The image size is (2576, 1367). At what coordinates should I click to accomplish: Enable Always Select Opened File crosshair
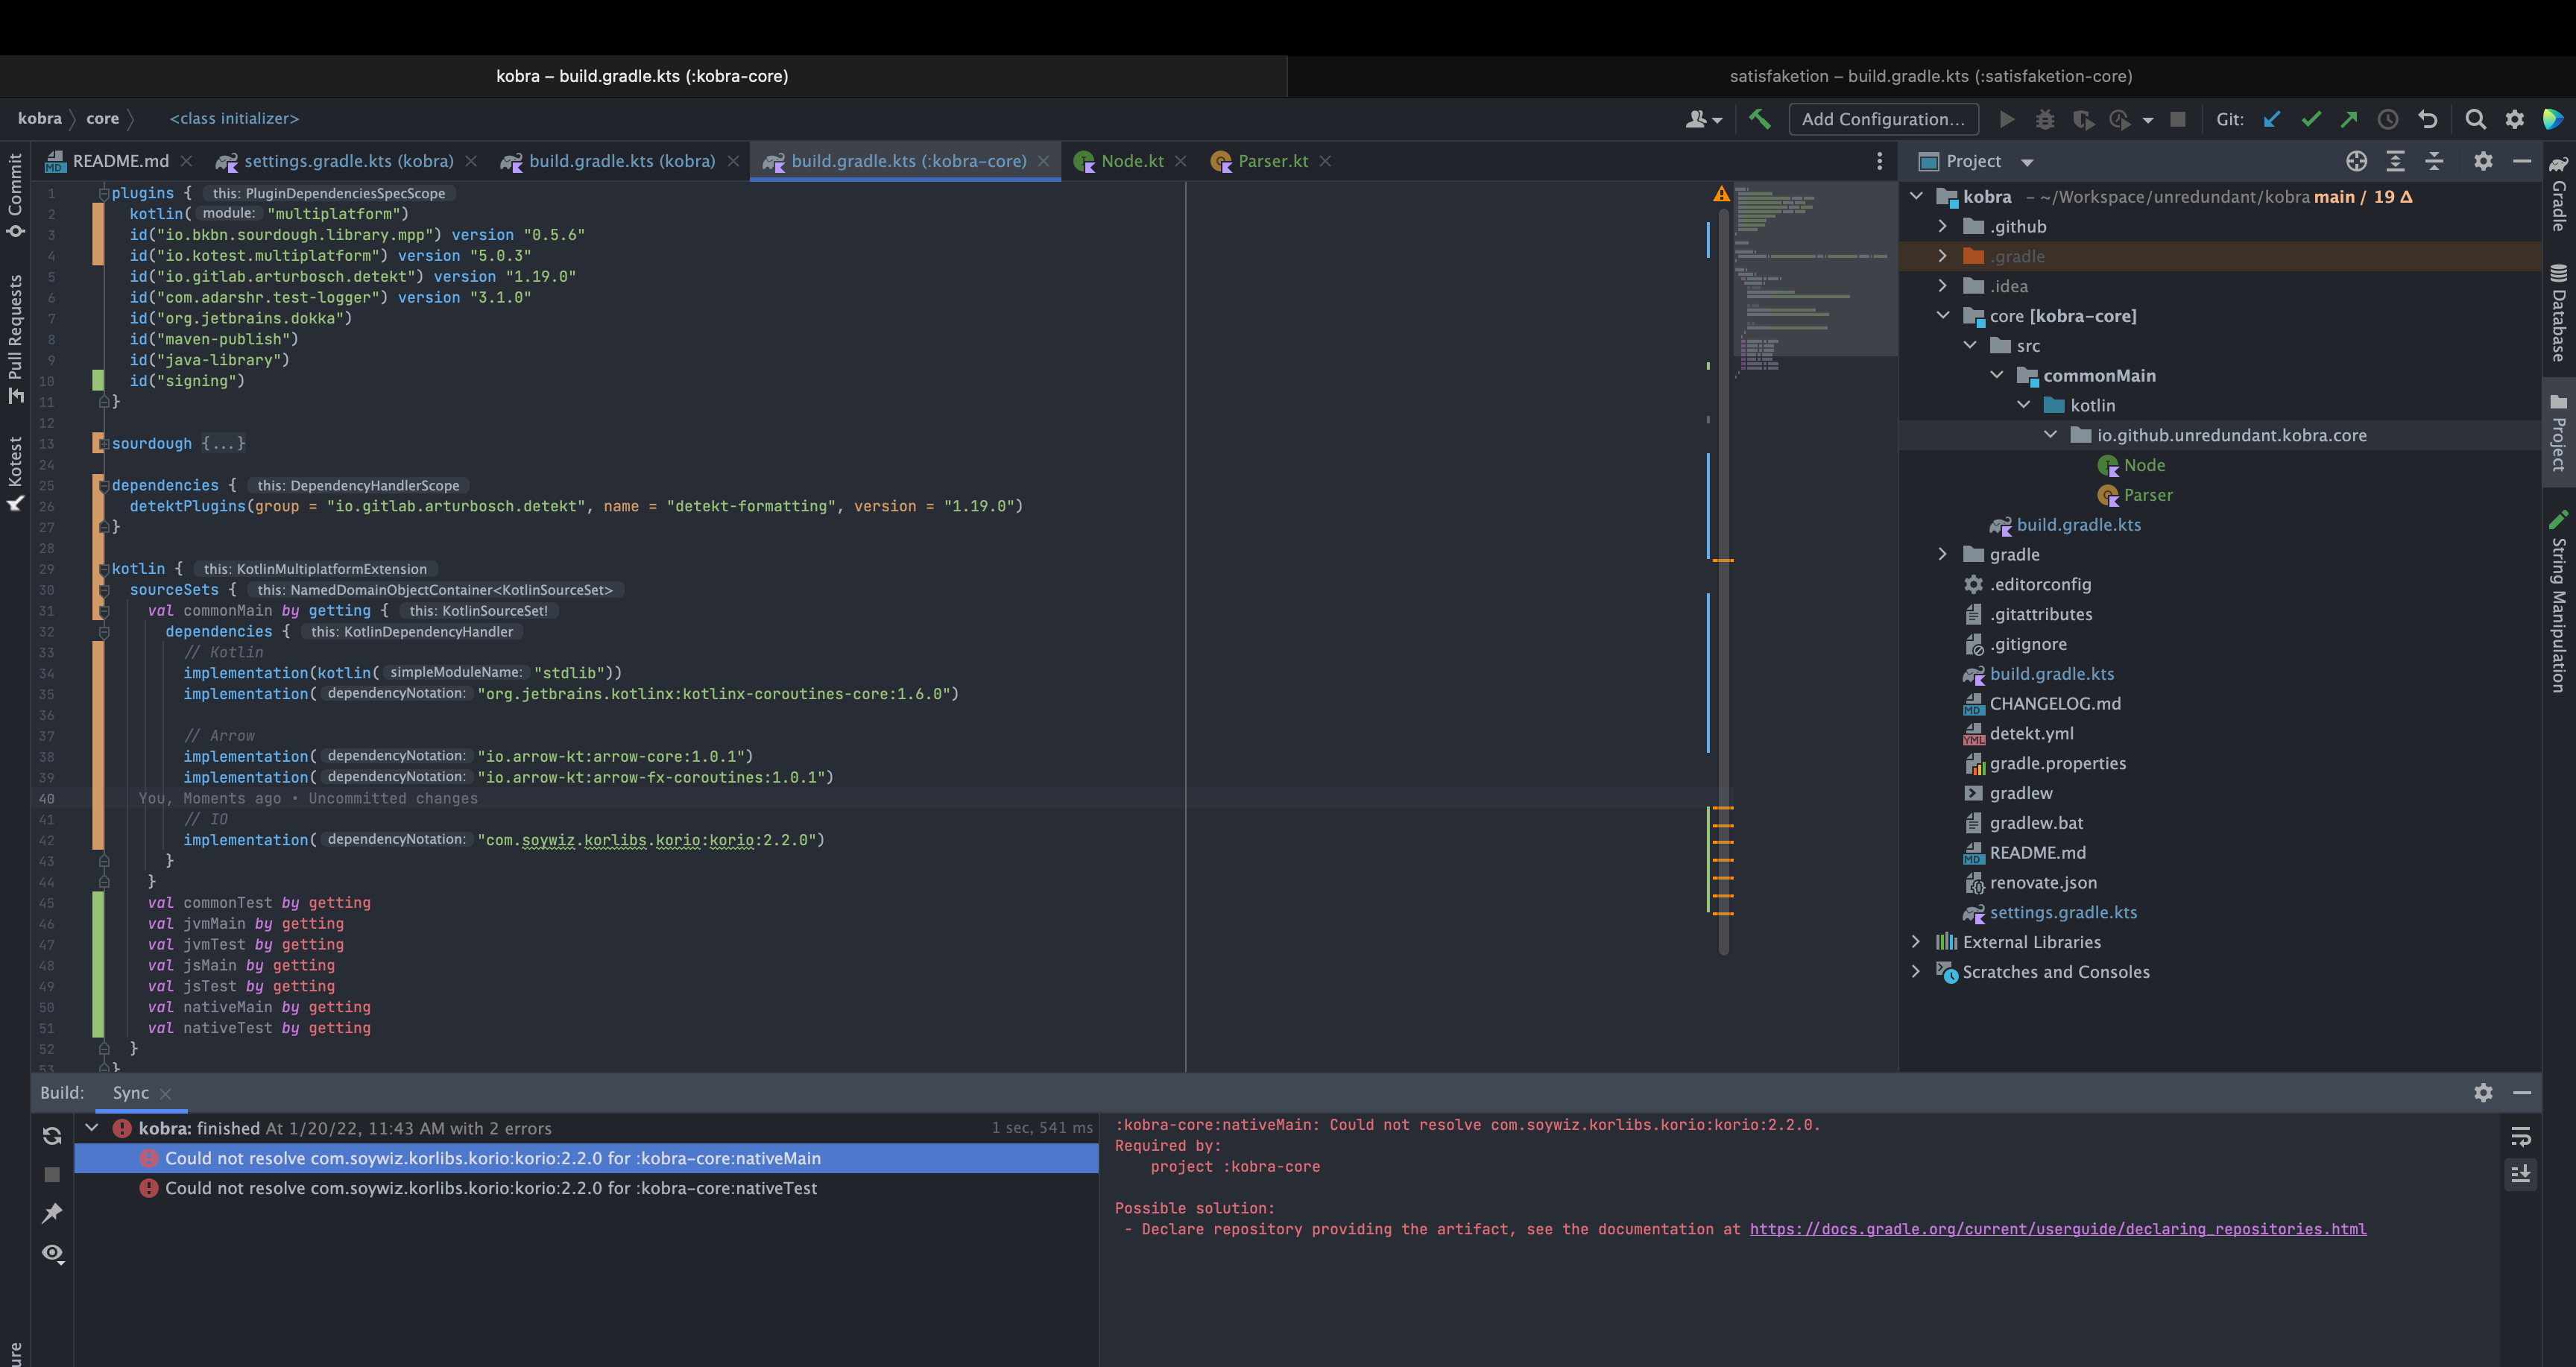click(x=2357, y=161)
